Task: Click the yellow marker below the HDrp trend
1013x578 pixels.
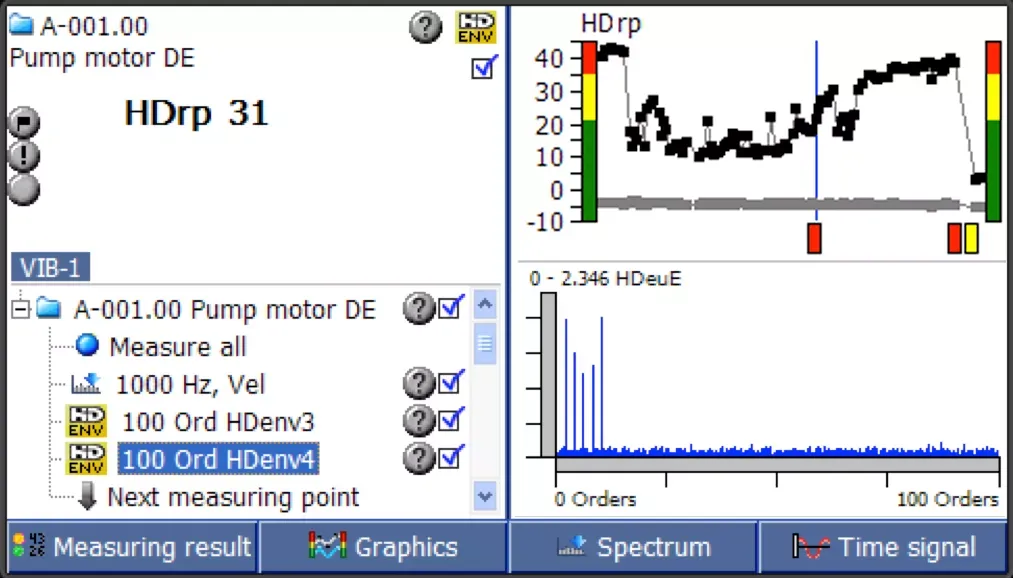Action: [971, 238]
